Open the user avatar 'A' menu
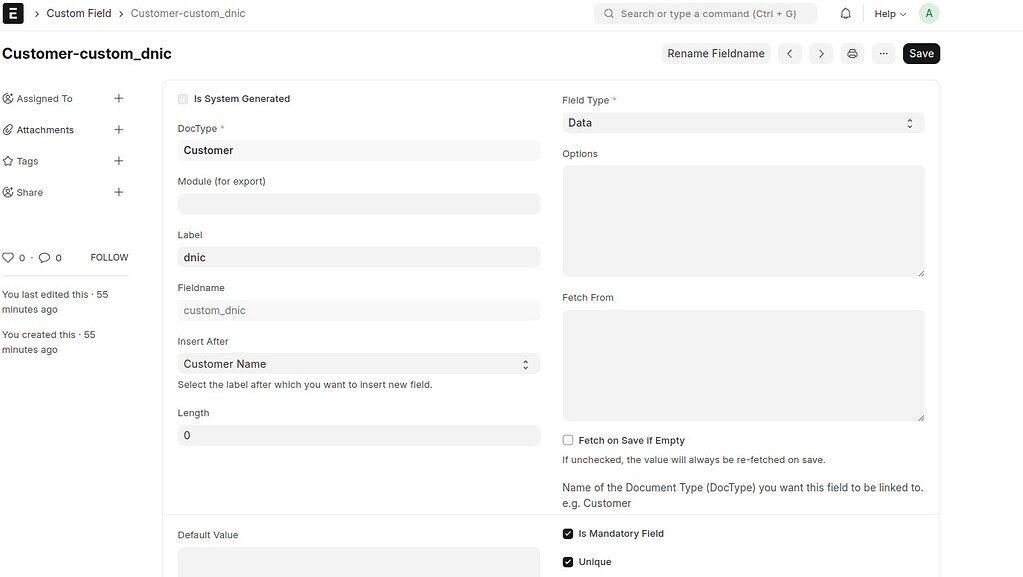The width and height of the screenshot is (1023, 577). (x=928, y=13)
